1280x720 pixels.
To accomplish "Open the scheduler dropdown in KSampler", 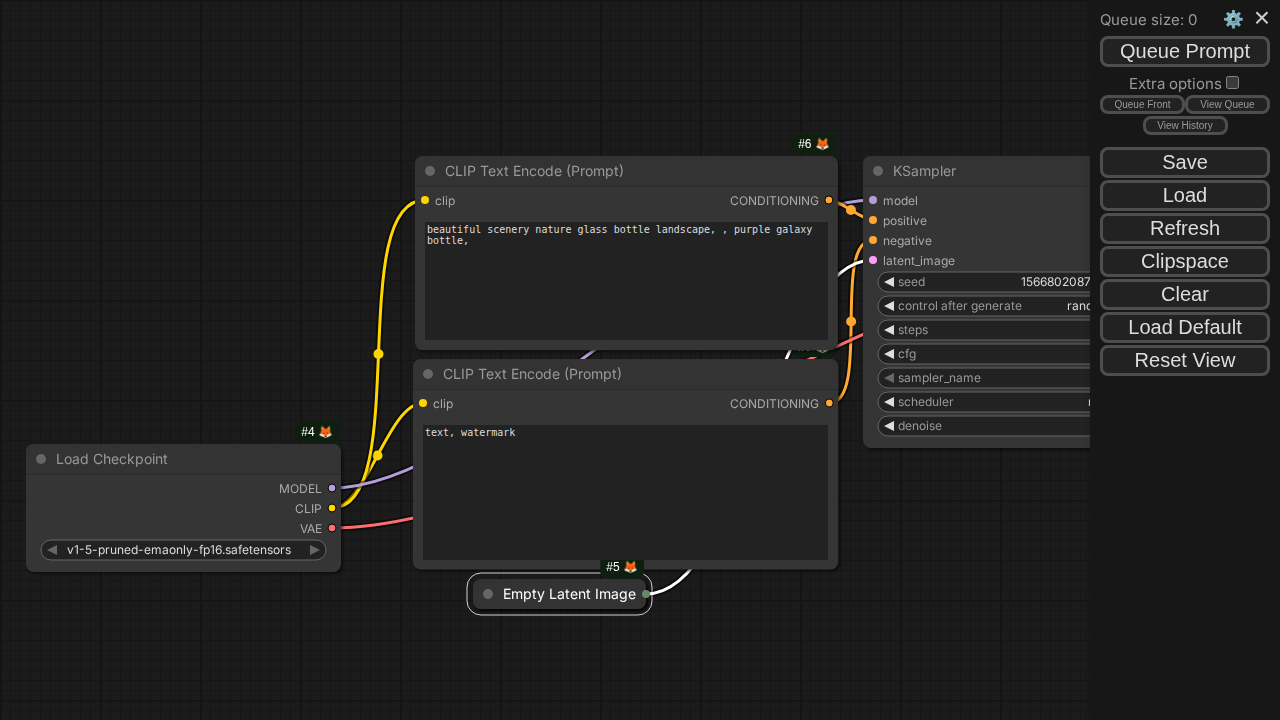I will click(985, 402).
